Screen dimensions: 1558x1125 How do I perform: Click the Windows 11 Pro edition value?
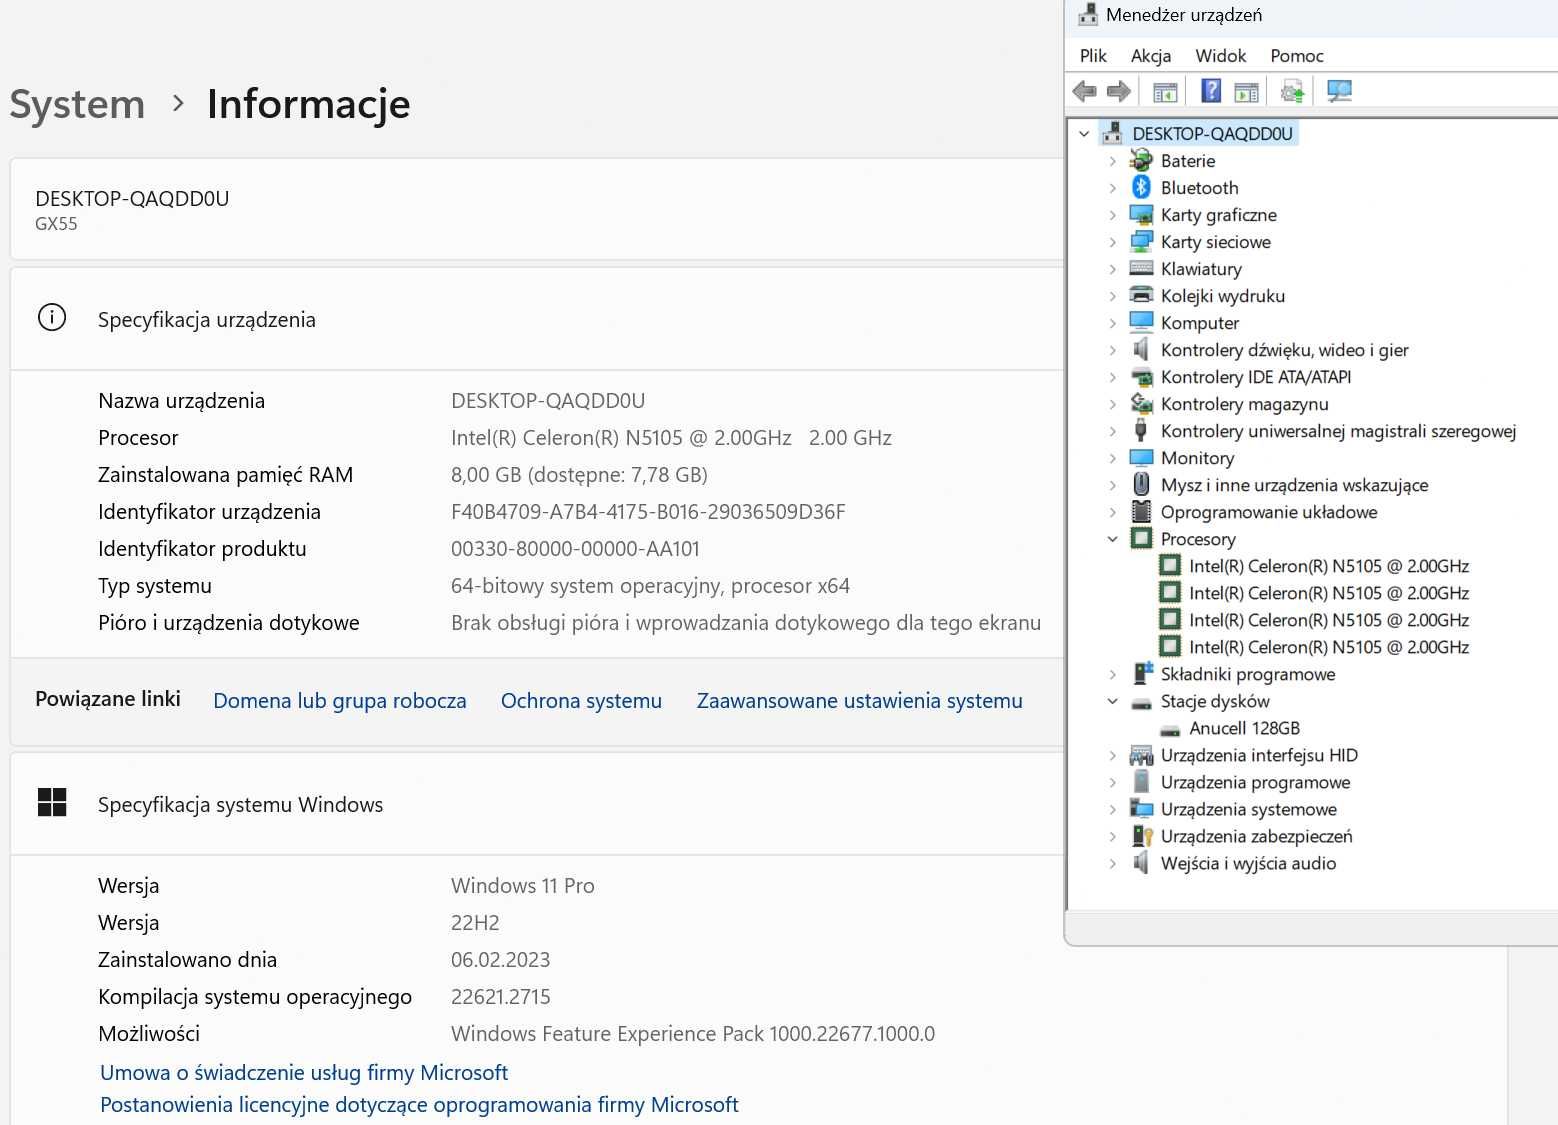(x=522, y=885)
